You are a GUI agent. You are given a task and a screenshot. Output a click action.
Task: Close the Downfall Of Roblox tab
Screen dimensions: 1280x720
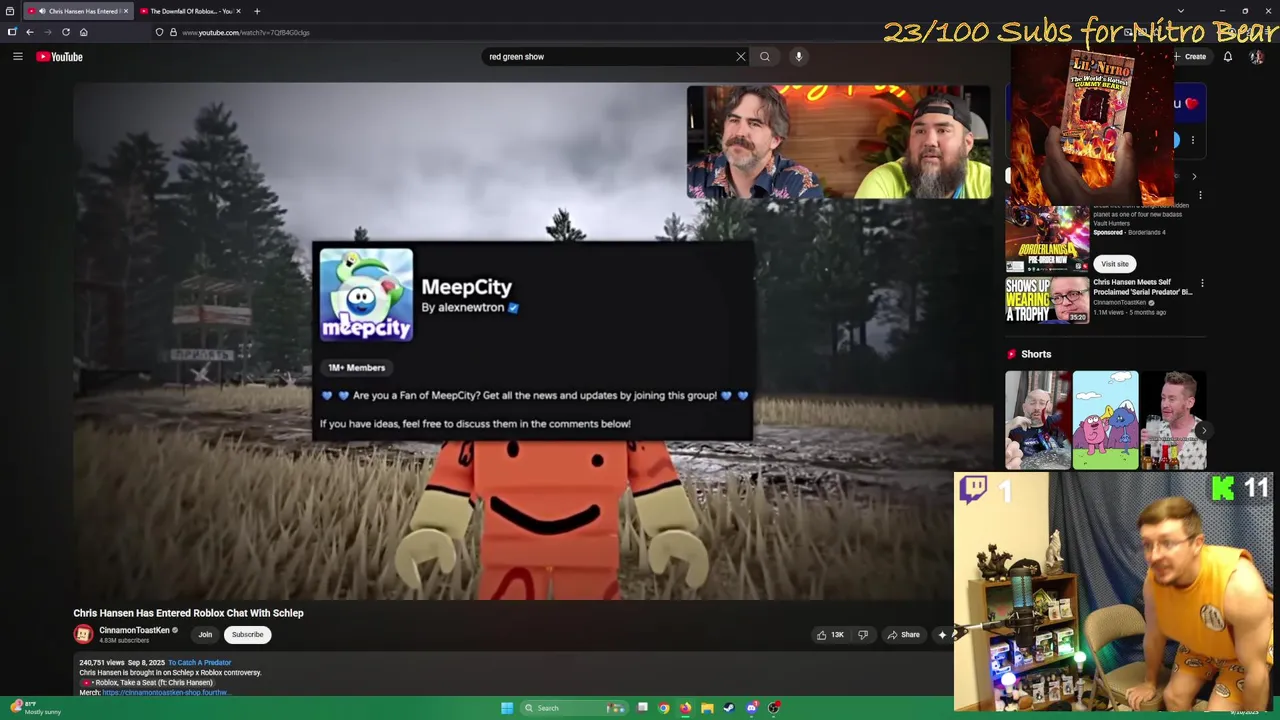[x=240, y=11]
